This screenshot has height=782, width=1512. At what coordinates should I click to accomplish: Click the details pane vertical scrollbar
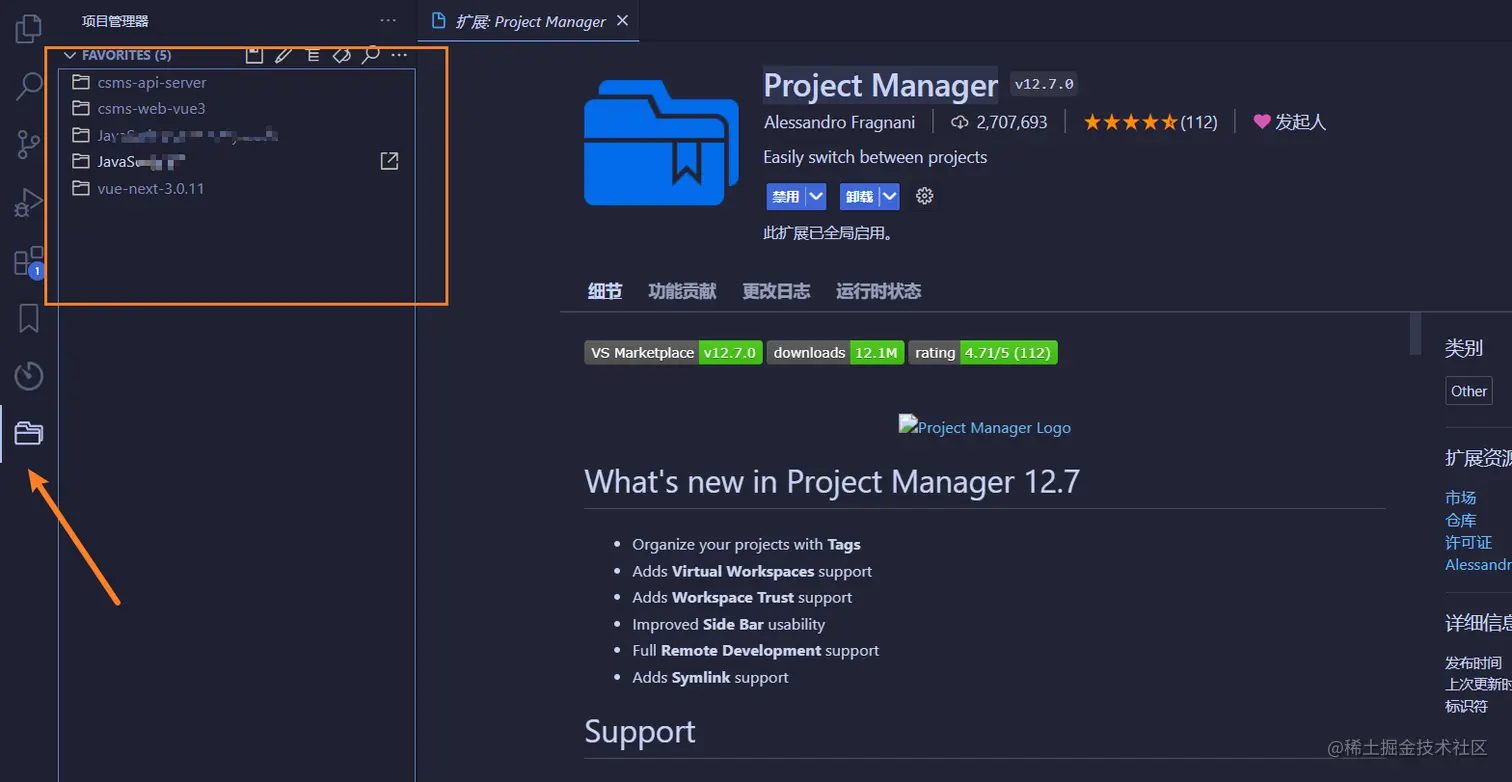click(1415, 334)
